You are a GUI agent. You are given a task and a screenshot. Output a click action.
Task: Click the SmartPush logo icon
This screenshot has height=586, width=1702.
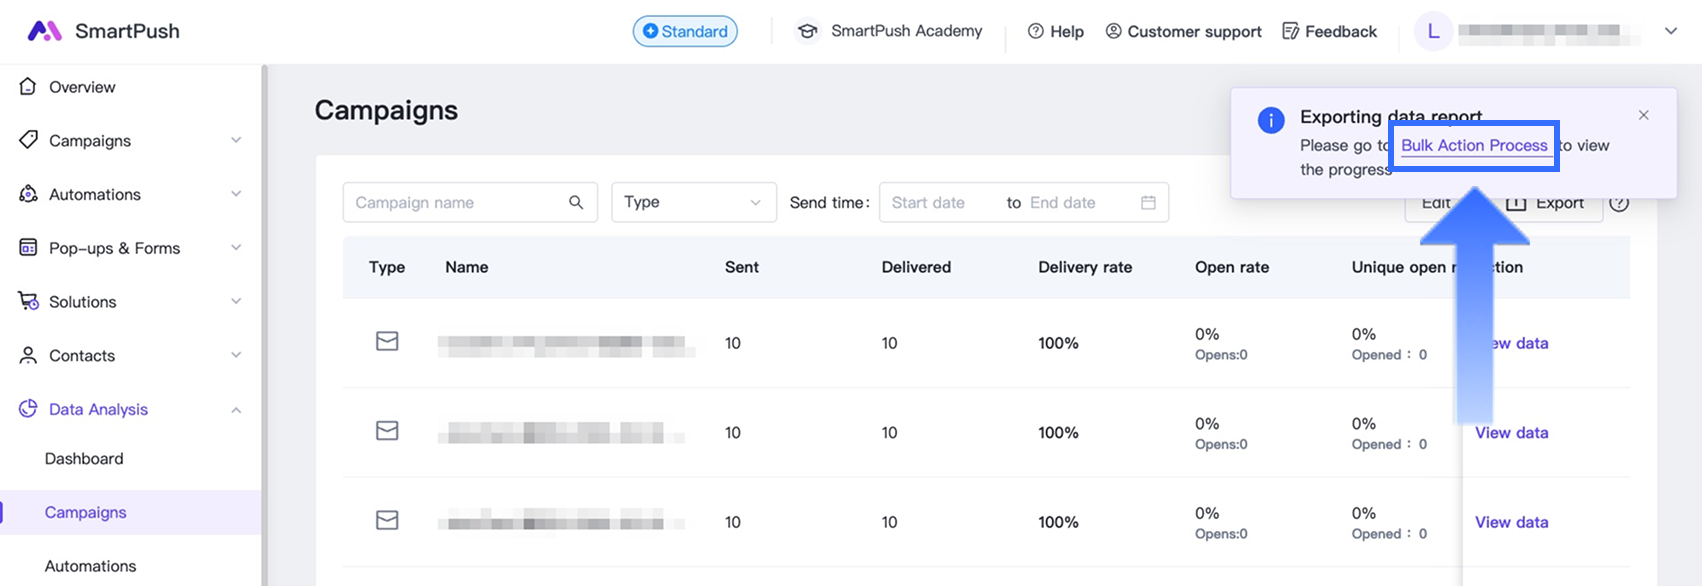click(x=44, y=31)
